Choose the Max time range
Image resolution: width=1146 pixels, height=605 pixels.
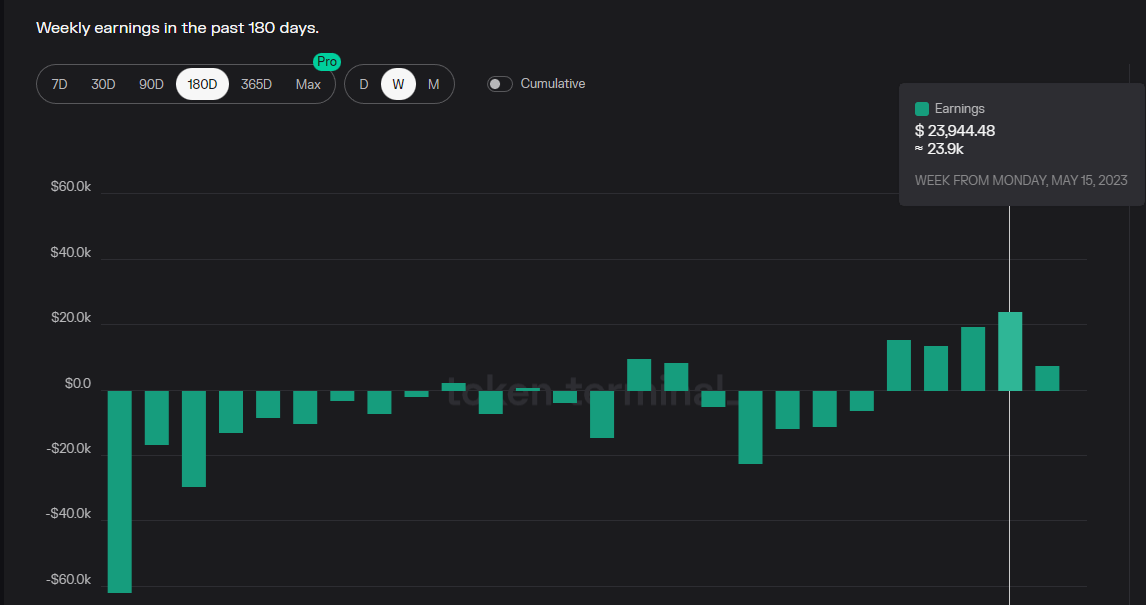308,84
